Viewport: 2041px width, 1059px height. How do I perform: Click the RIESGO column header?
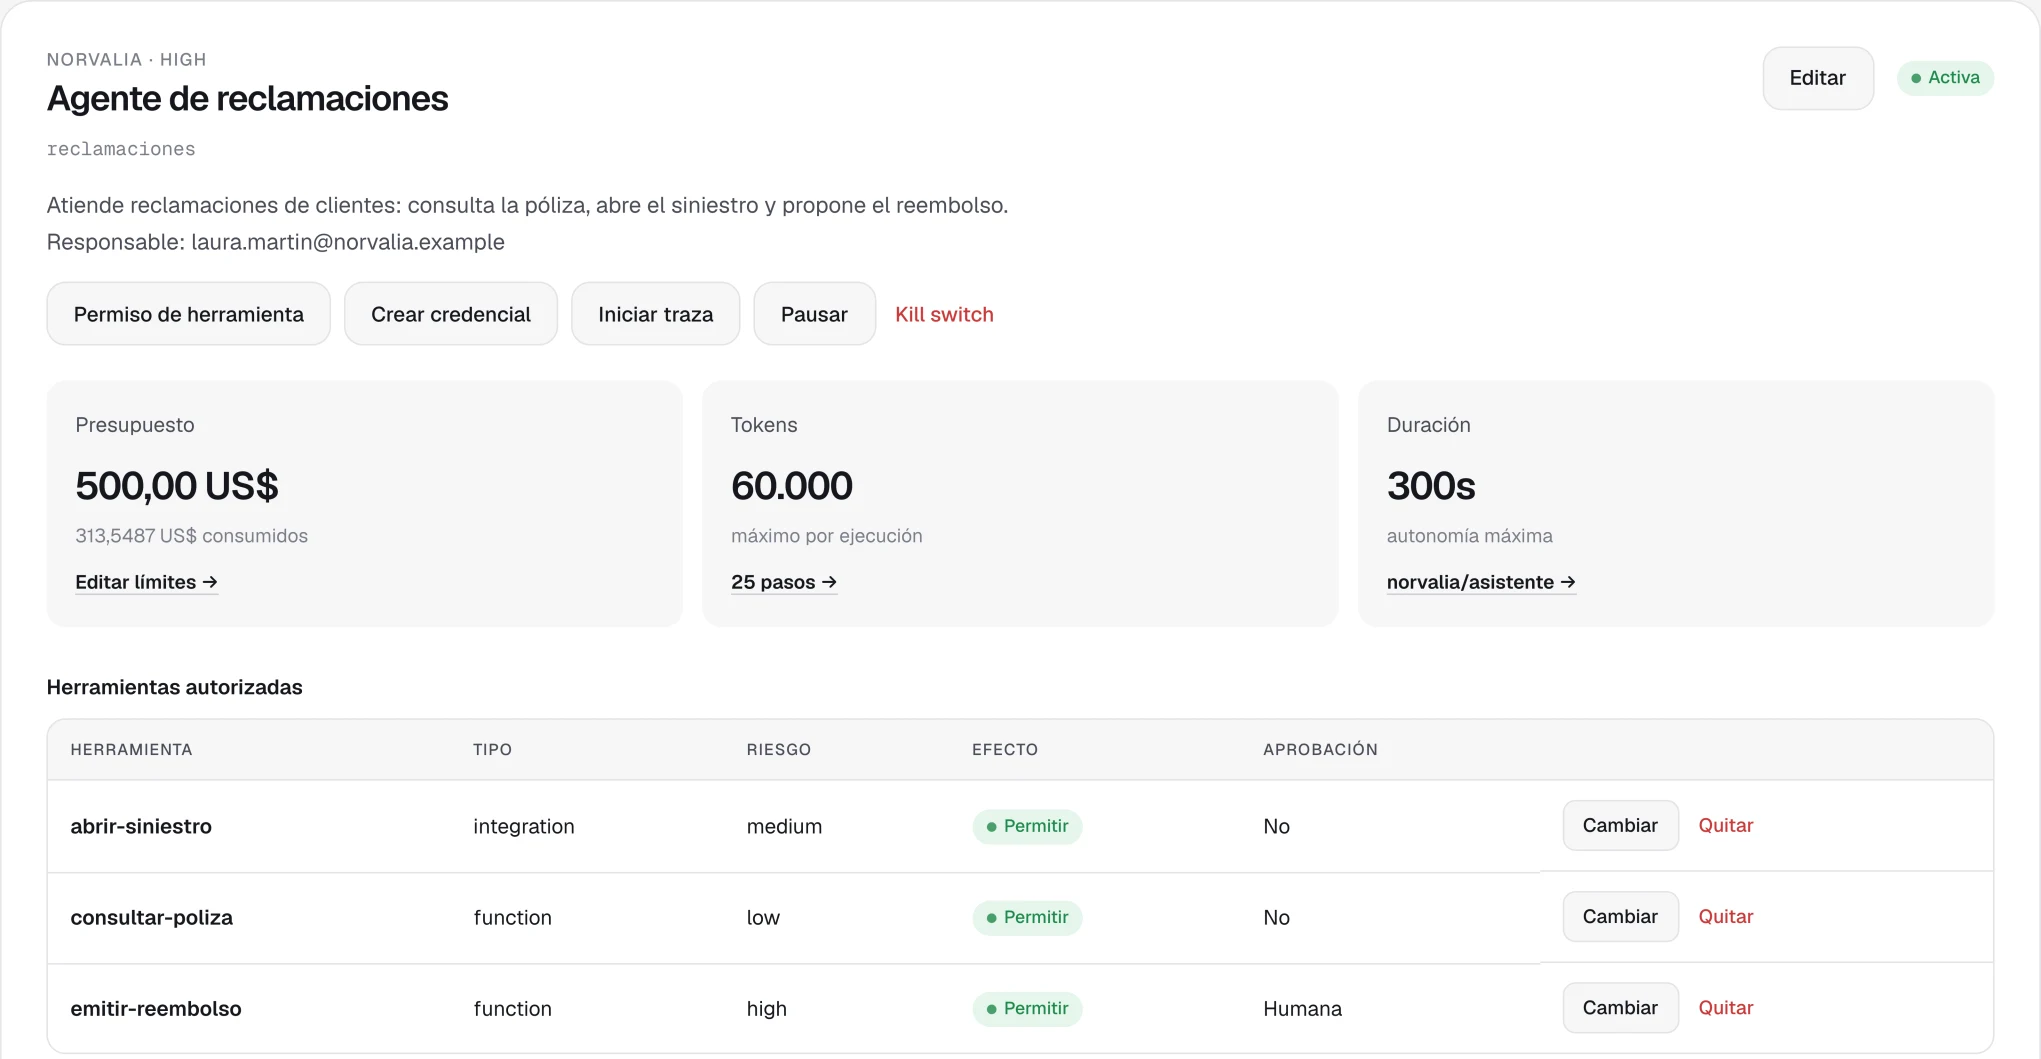[x=779, y=749]
